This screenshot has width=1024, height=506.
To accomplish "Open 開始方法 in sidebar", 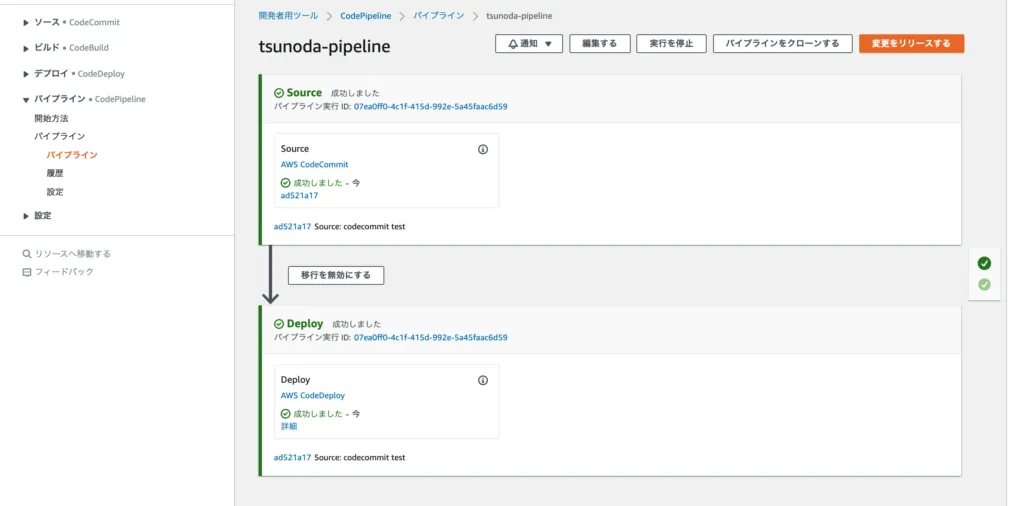I will (51, 119).
